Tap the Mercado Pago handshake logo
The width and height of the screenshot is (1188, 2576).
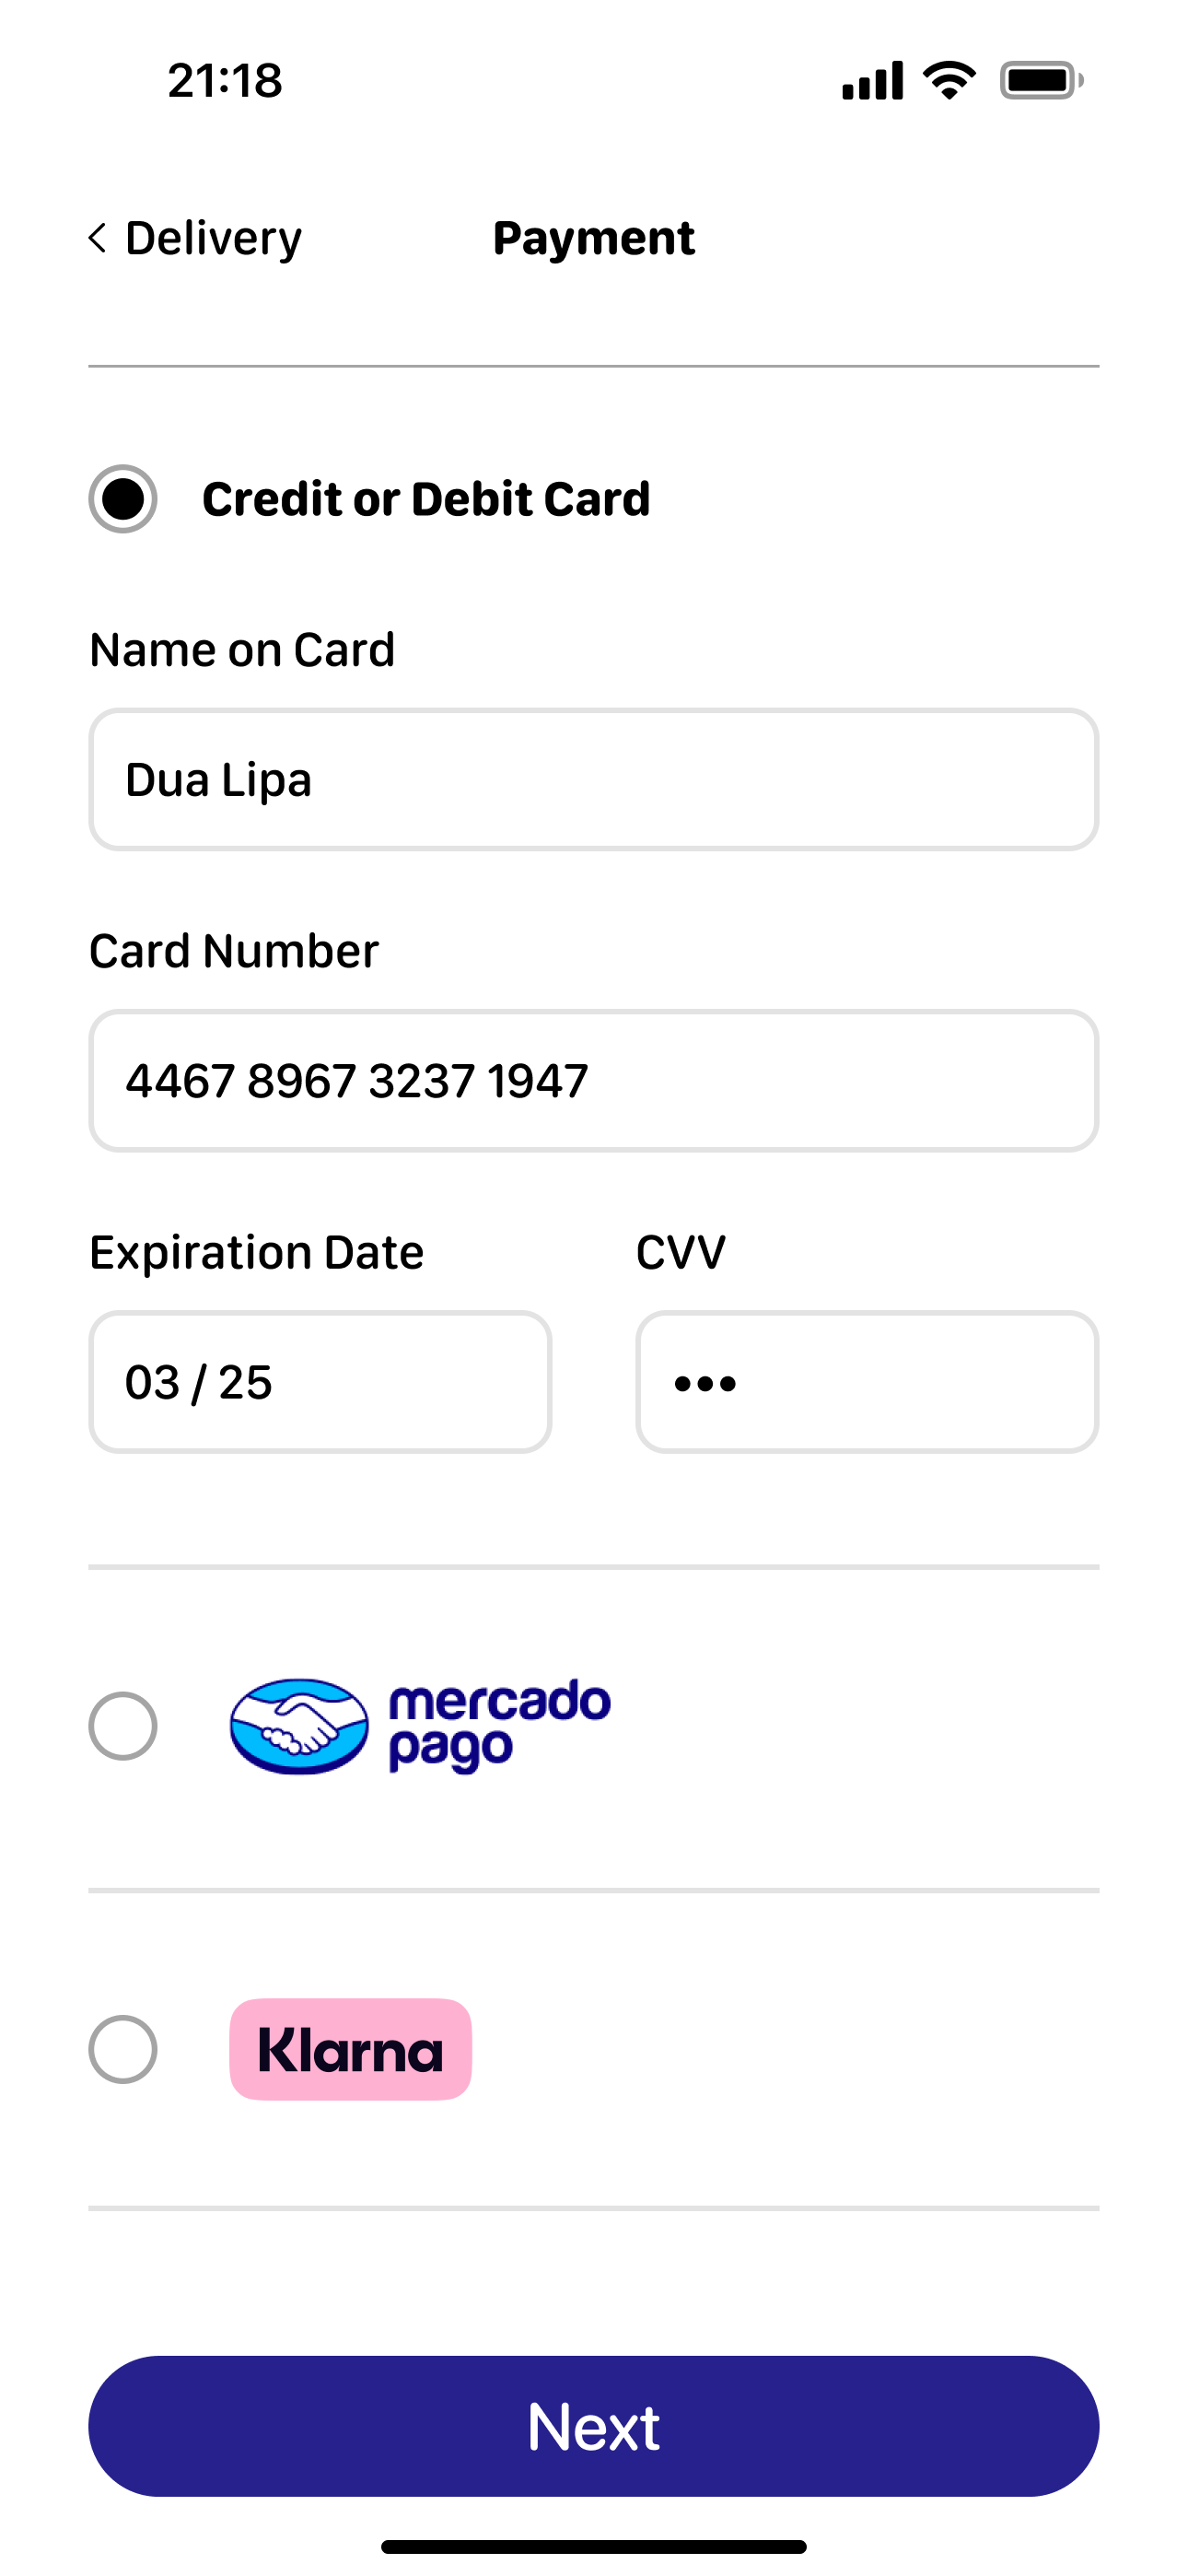(x=299, y=1726)
